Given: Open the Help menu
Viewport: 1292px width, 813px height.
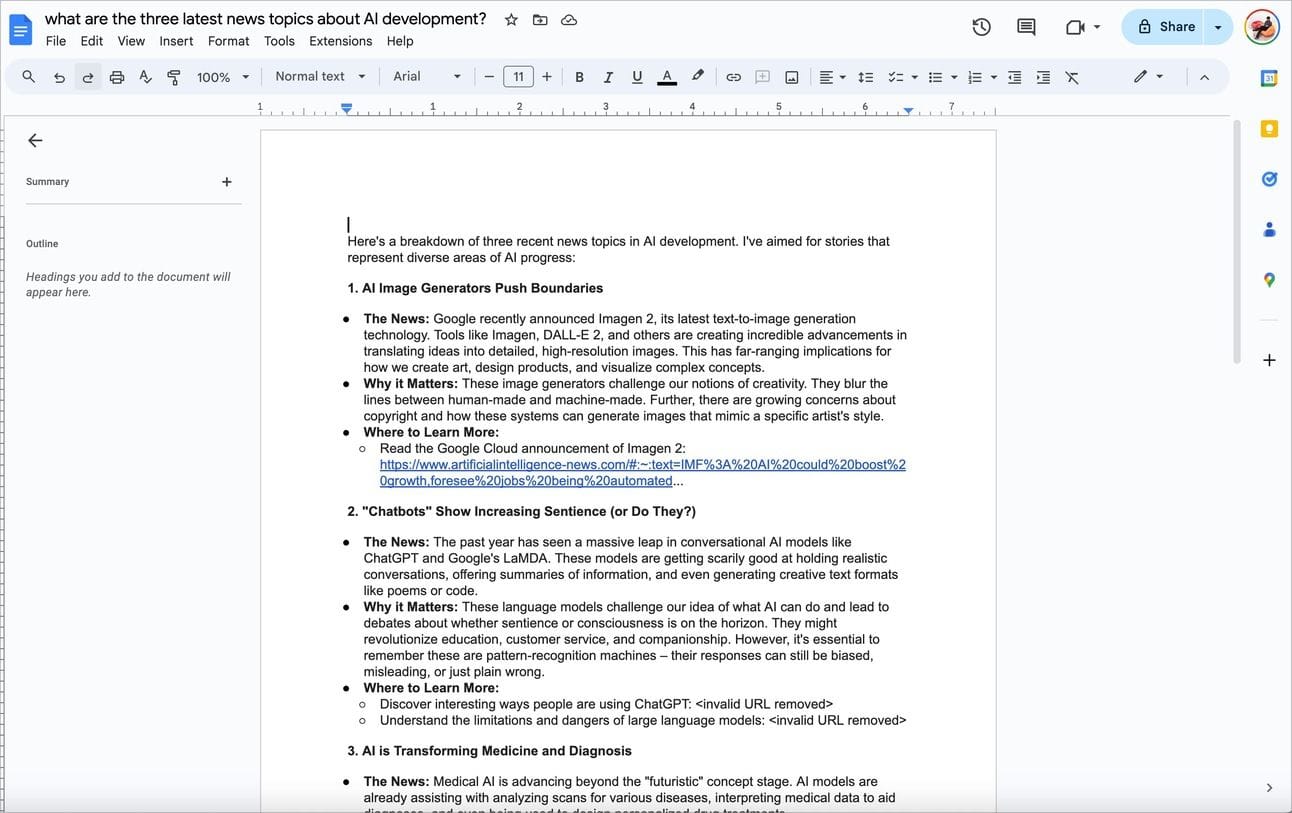Looking at the screenshot, I should 400,41.
